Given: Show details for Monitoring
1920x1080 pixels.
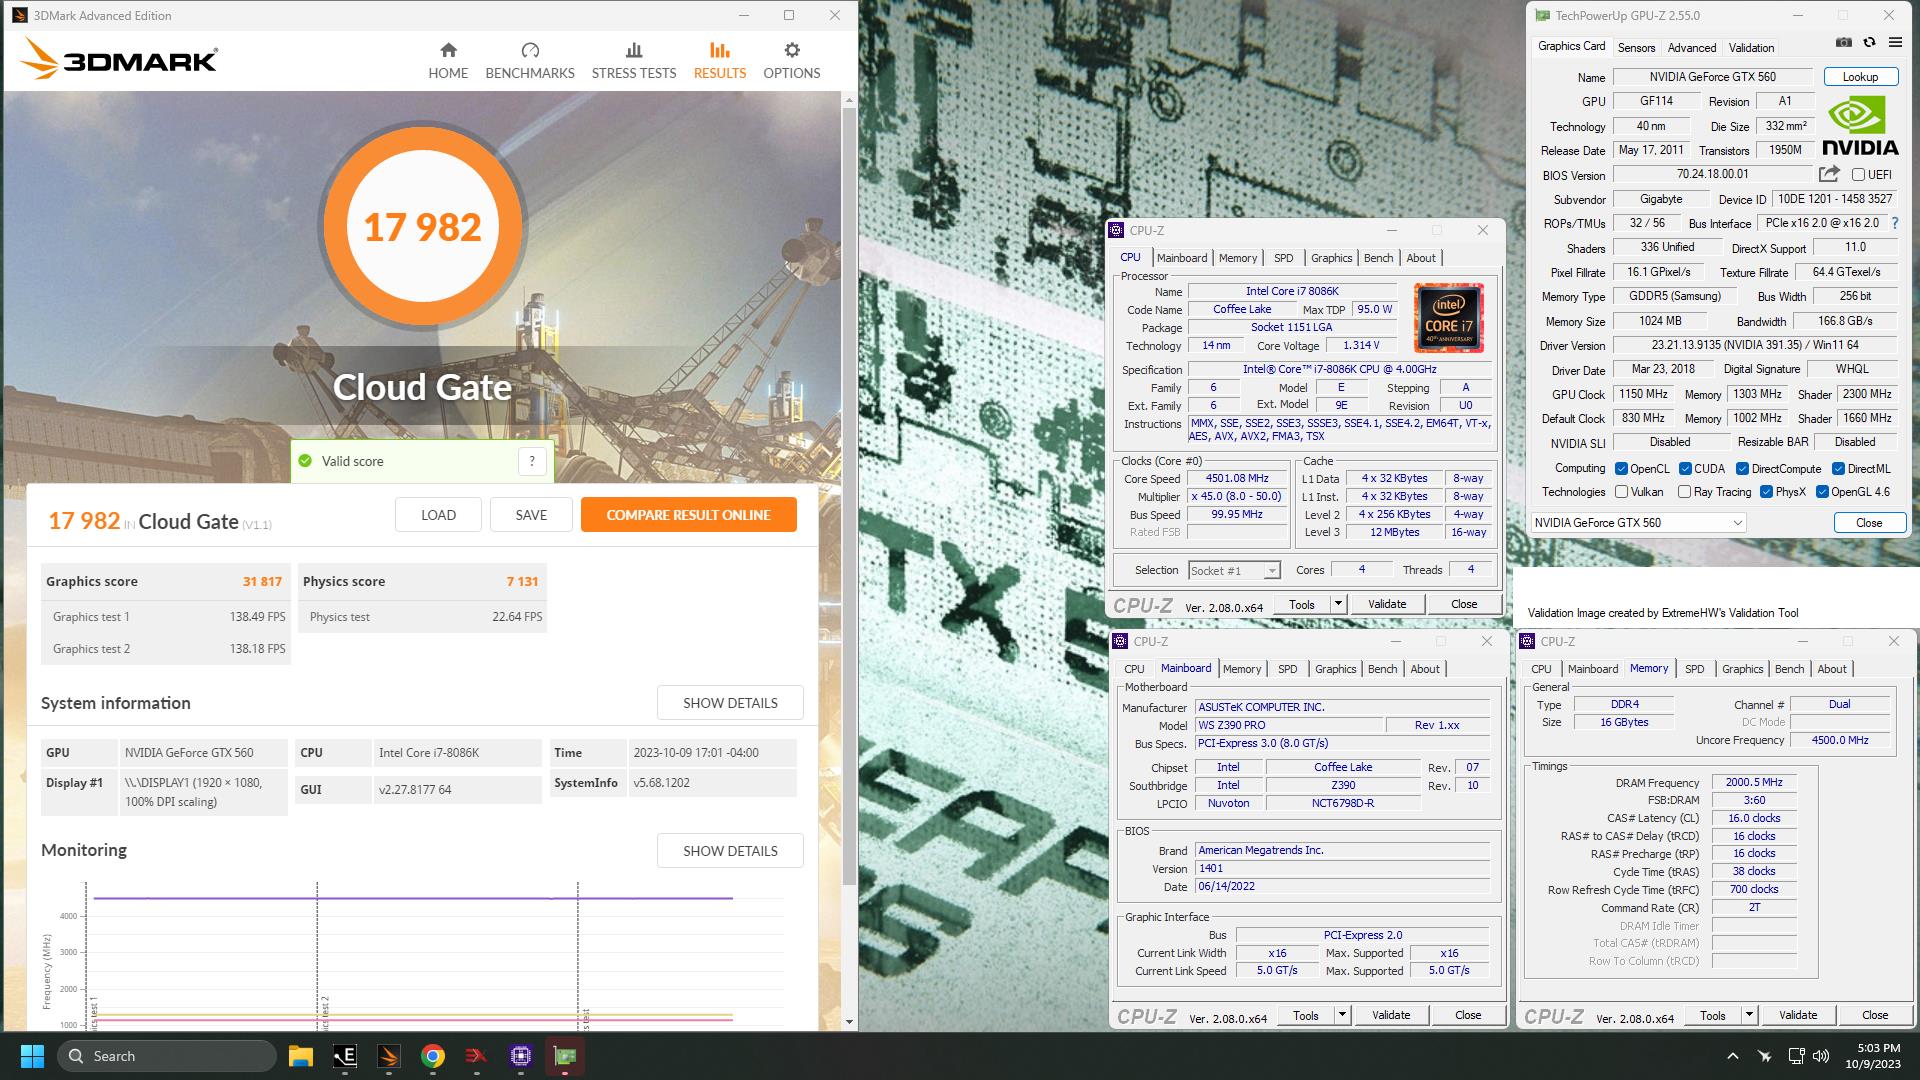Looking at the screenshot, I should [x=730, y=851].
